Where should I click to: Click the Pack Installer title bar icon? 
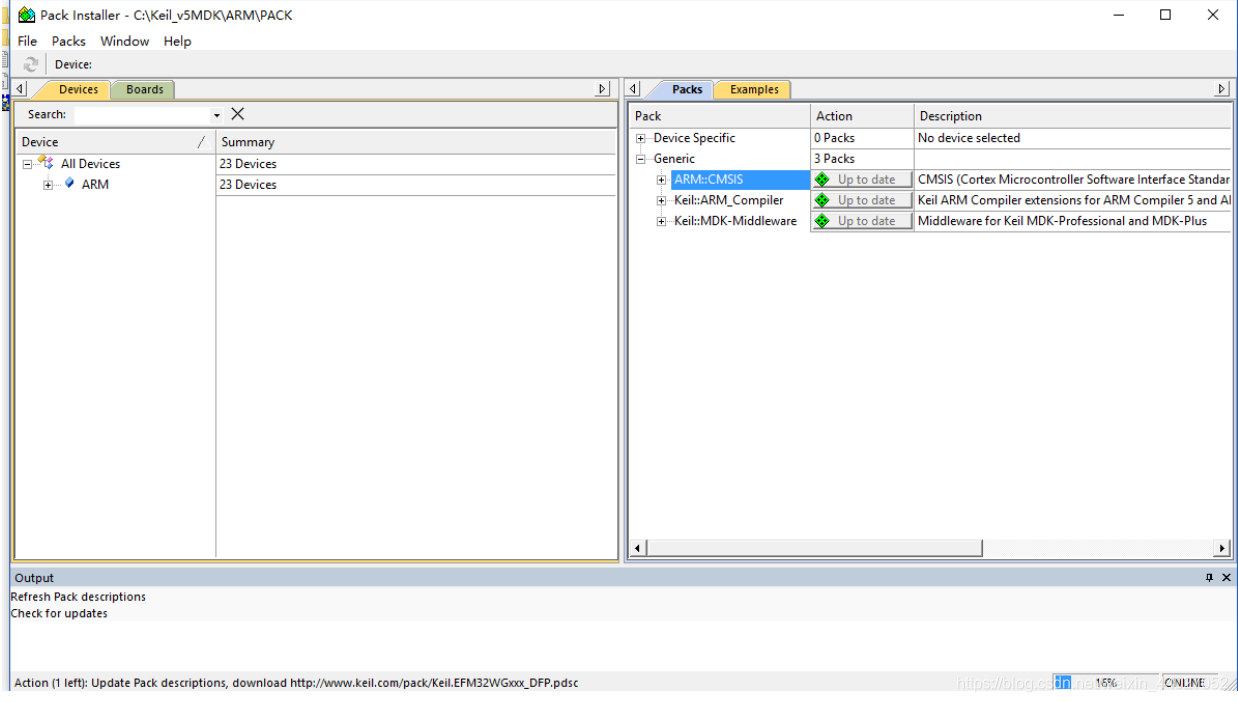click(x=27, y=15)
